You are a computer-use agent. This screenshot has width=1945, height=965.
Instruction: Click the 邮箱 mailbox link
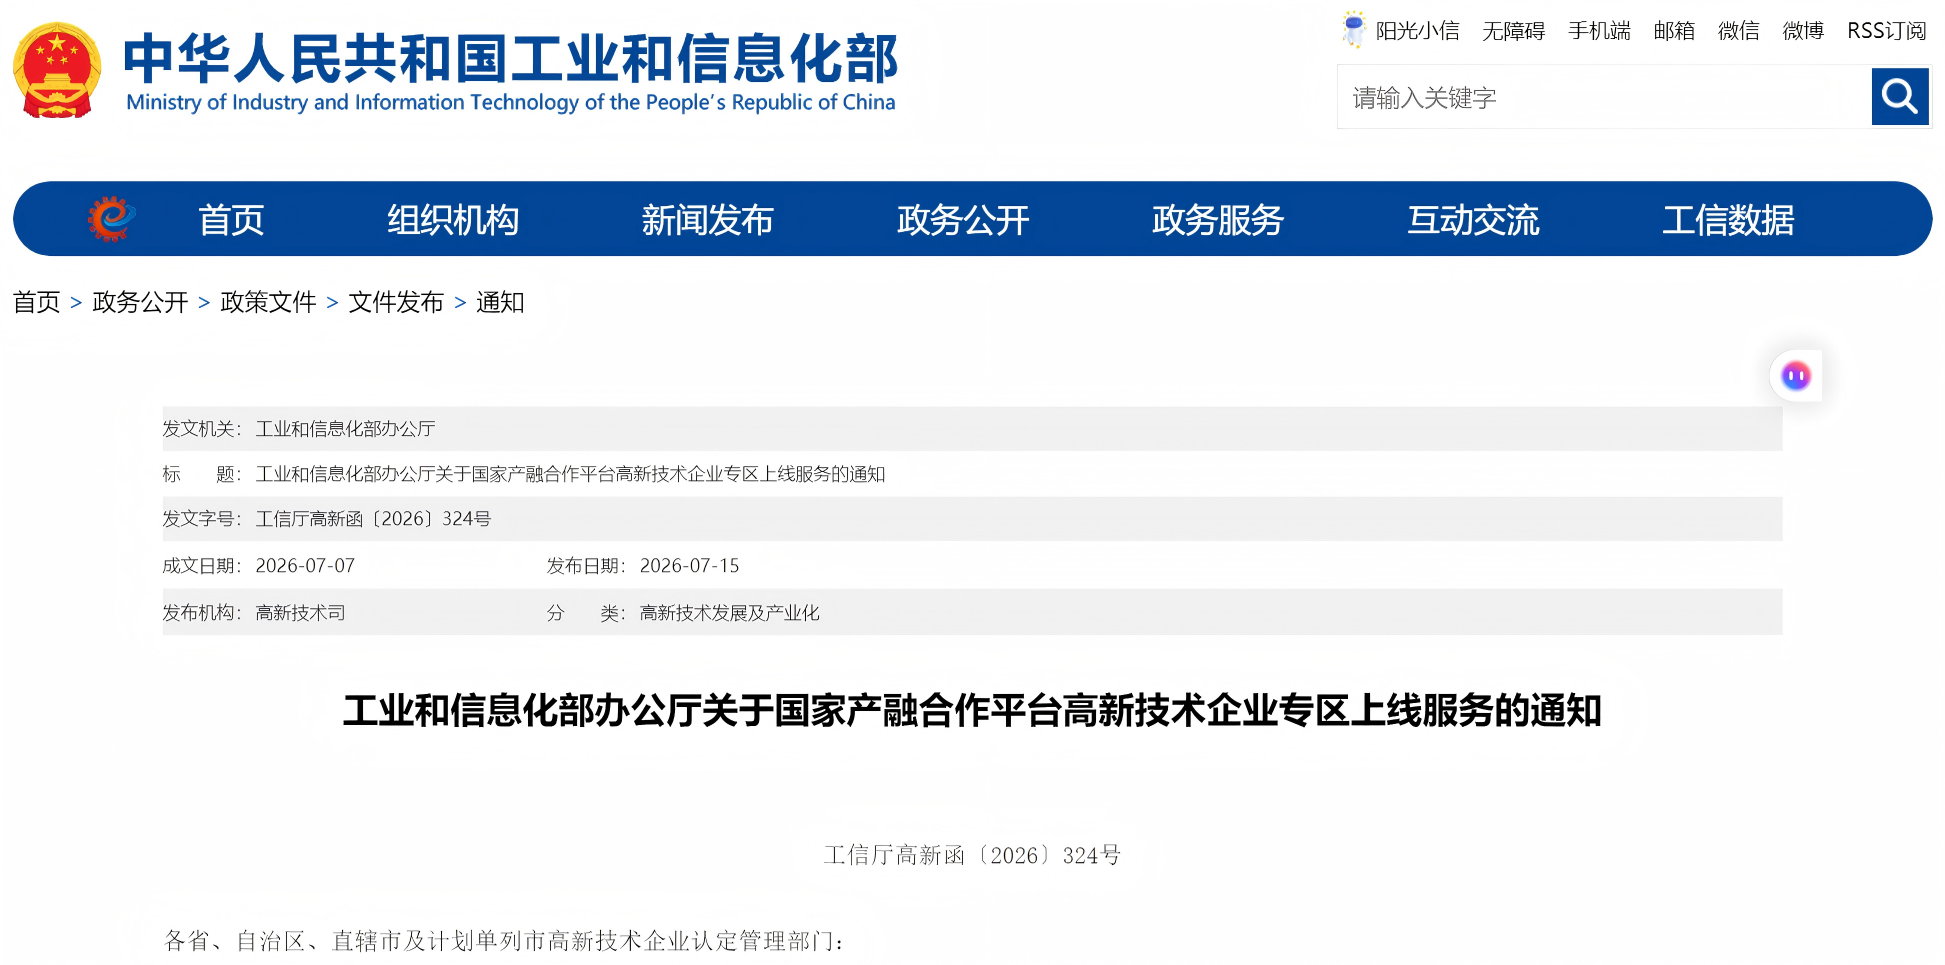click(1674, 31)
